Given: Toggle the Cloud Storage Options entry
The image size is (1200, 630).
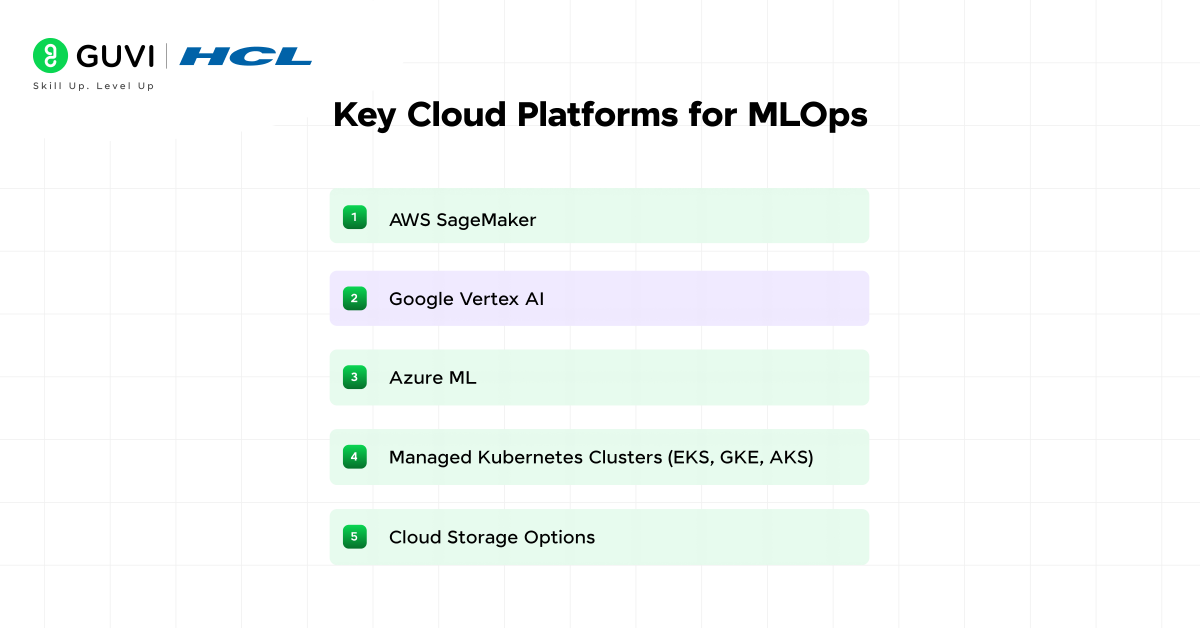Looking at the screenshot, I should [x=600, y=537].
